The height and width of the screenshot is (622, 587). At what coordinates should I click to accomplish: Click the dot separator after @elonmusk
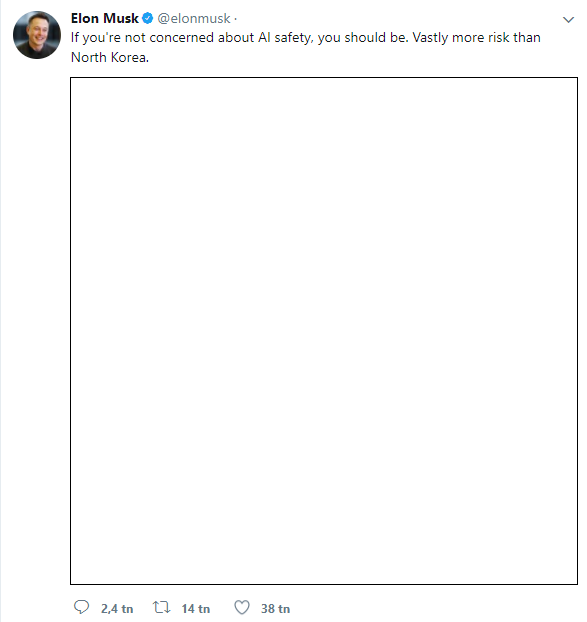[236, 19]
